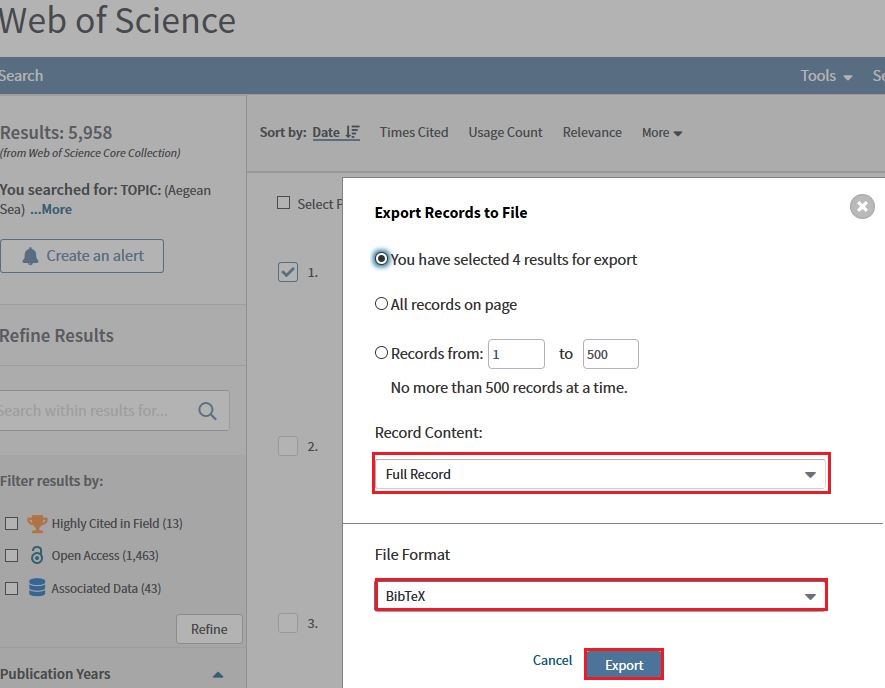
Task: Open the Record Content dropdown
Action: pyautogui.click(x=601, y=474)
